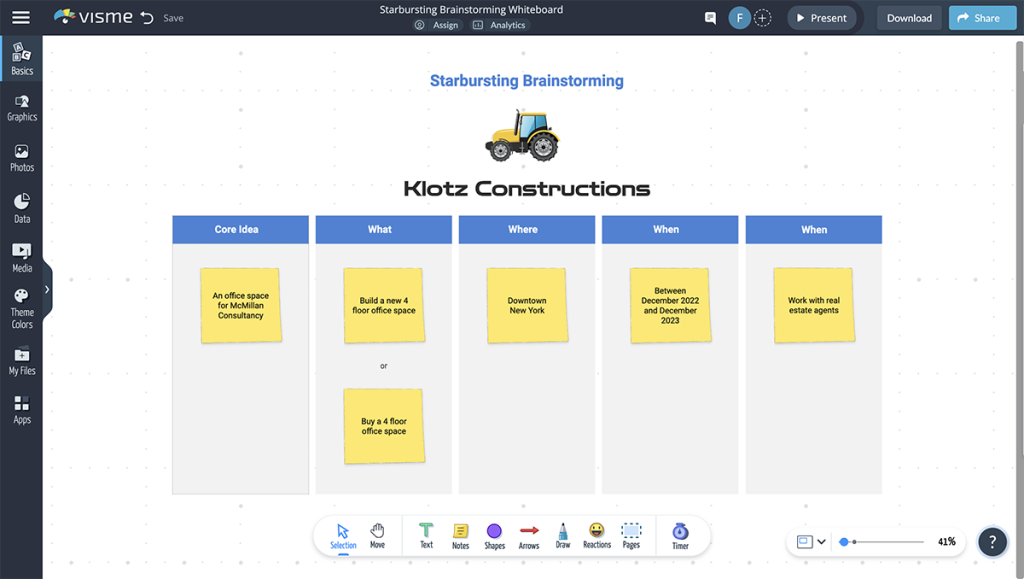This screenshot has height=579, width=1024.
Task: Open the Media panel
Action: point(21,257)
